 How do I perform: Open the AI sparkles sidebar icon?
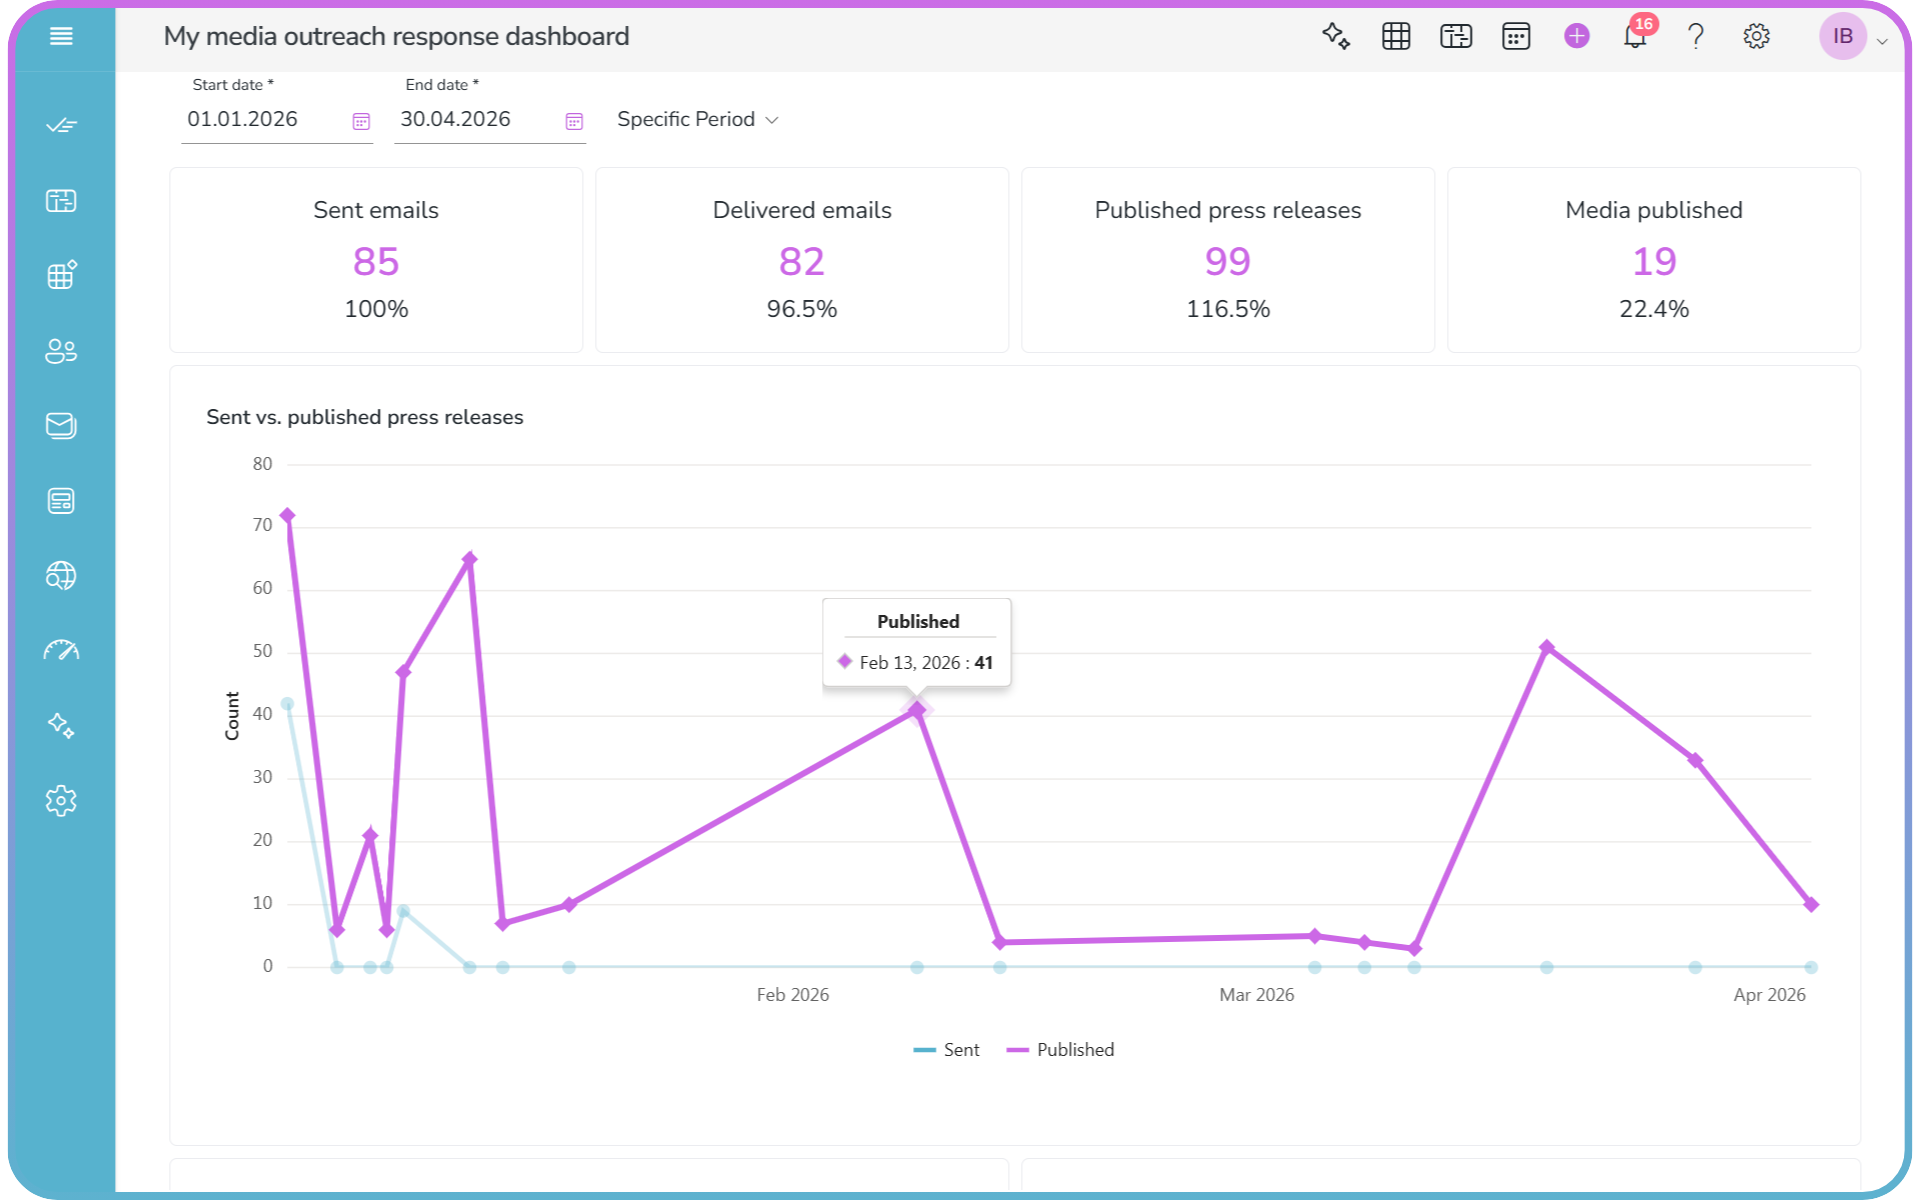[x=61, y=726]
